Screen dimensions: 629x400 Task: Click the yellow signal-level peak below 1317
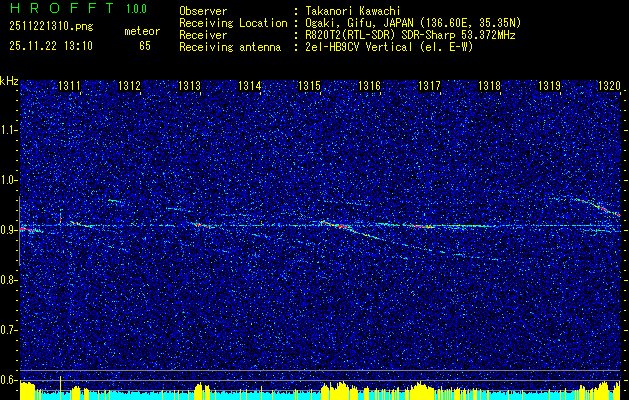[x=421, y=390]
